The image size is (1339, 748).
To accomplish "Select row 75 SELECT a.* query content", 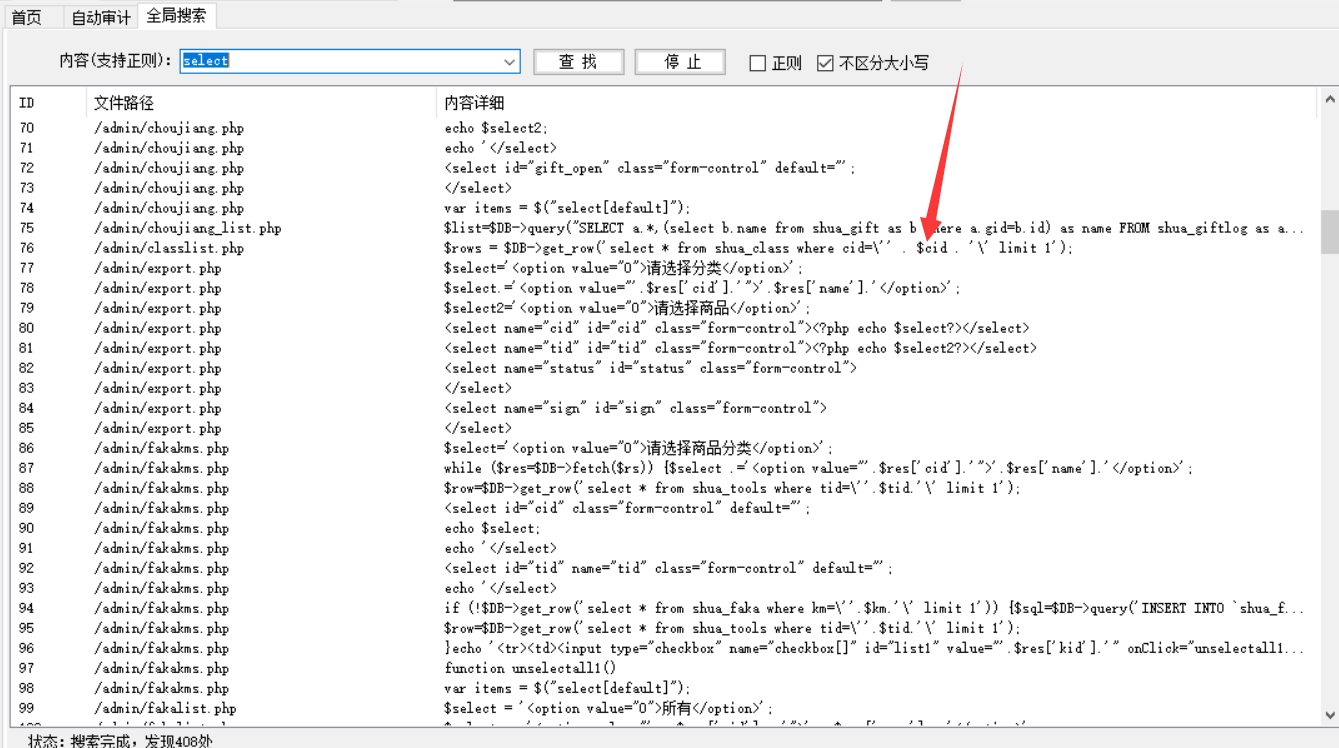I will pos(874,228).
